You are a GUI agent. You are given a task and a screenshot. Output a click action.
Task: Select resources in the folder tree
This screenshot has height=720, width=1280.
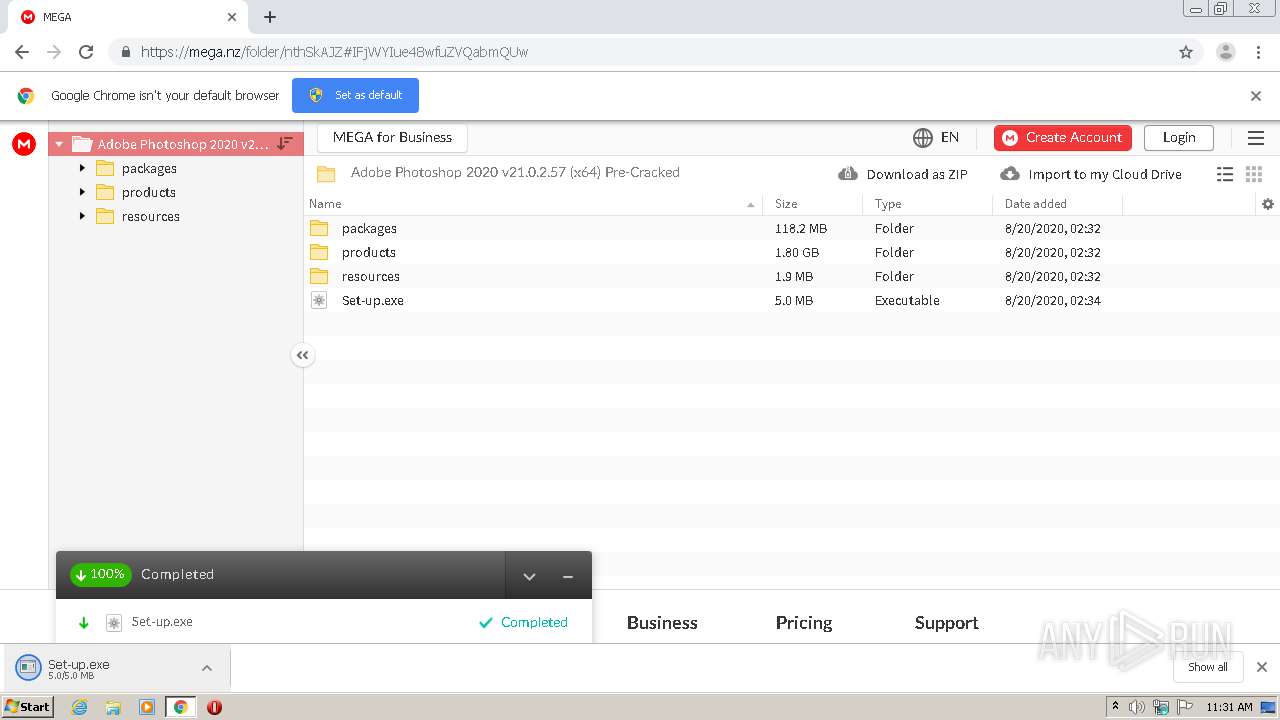[150, 216]
